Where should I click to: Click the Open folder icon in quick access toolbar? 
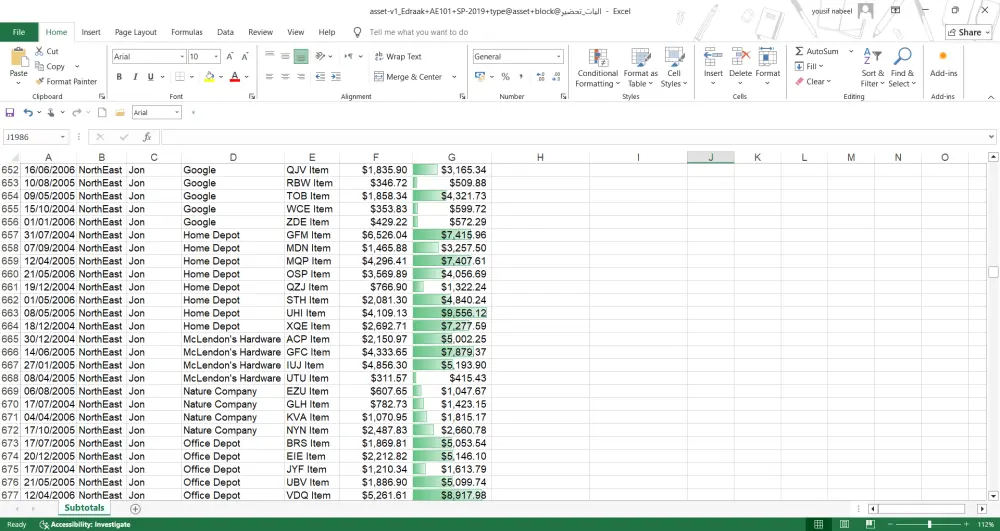120,113
